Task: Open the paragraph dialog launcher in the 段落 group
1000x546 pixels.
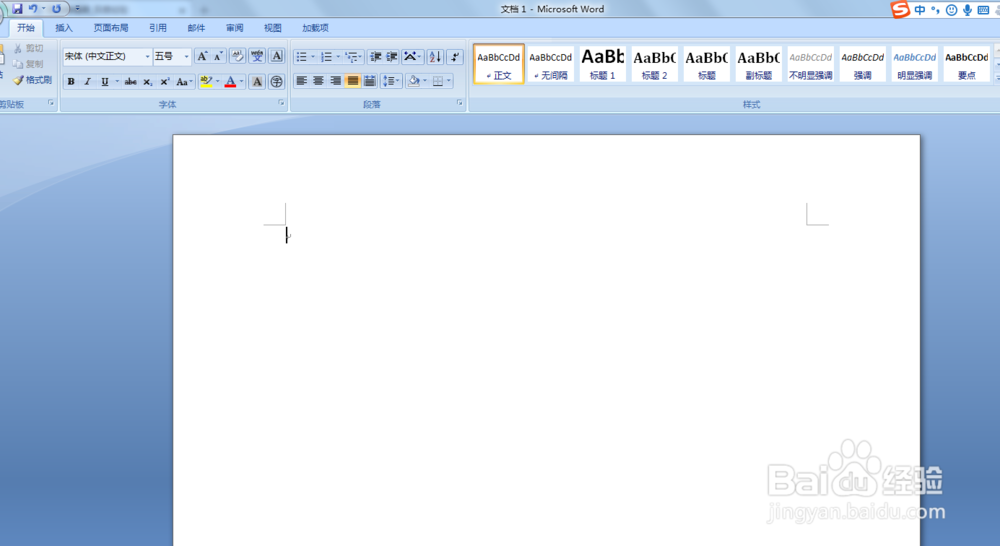Action: [459, 103]
